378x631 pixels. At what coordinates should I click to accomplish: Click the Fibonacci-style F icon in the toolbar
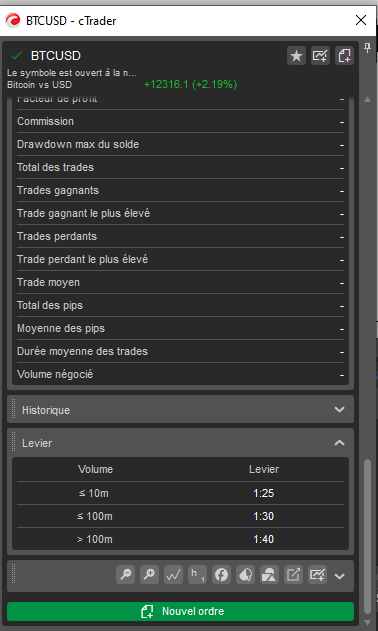221,574
